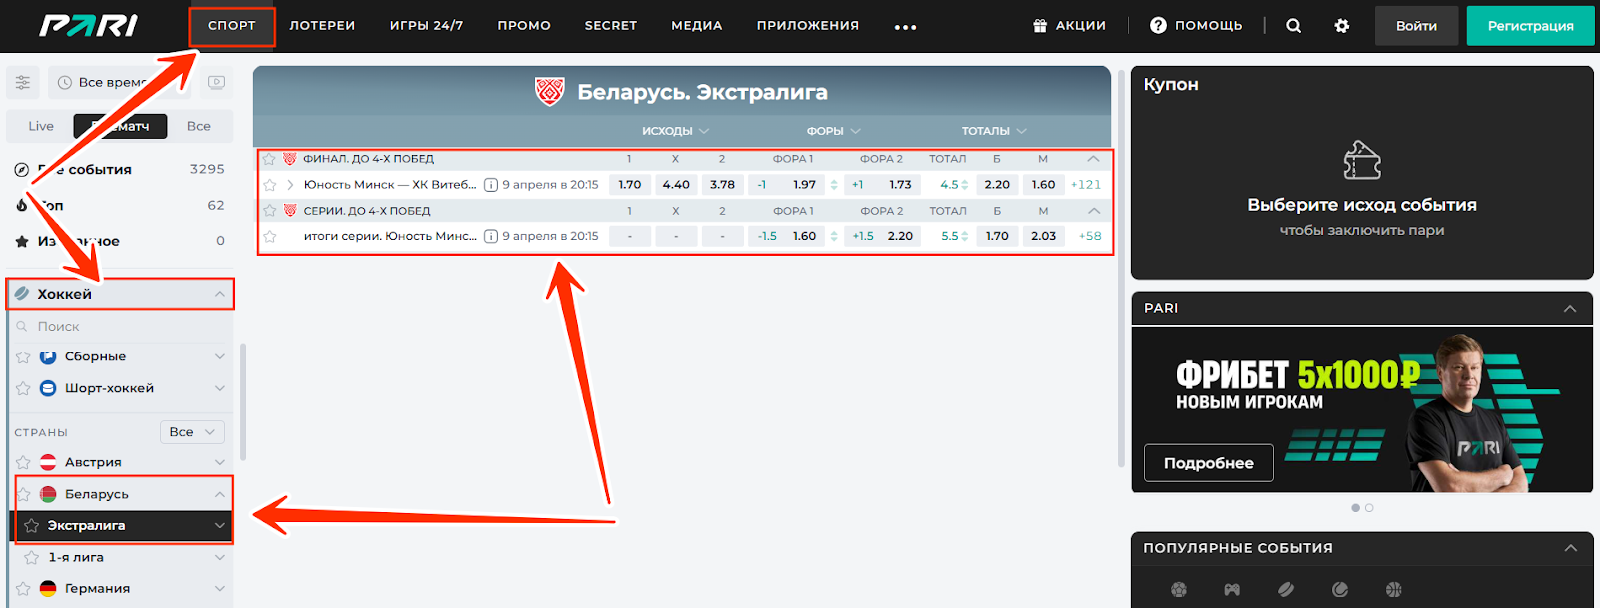
Task: Click the hockey Поиск search field
Action: point(120,326)
